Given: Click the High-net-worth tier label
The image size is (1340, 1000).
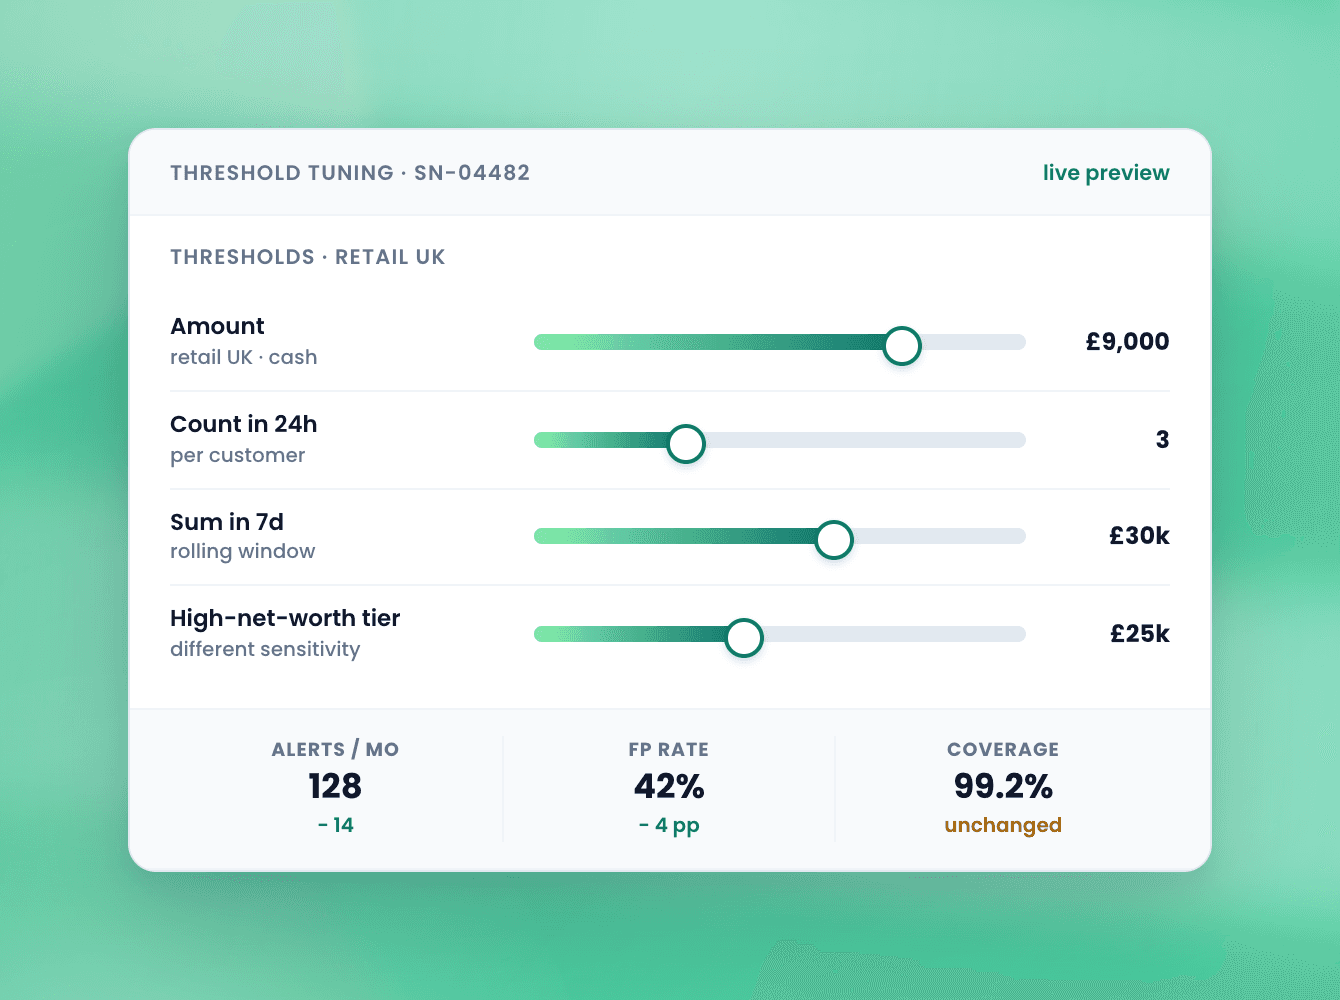Looking at the screenshot, I should click(285, 618).
